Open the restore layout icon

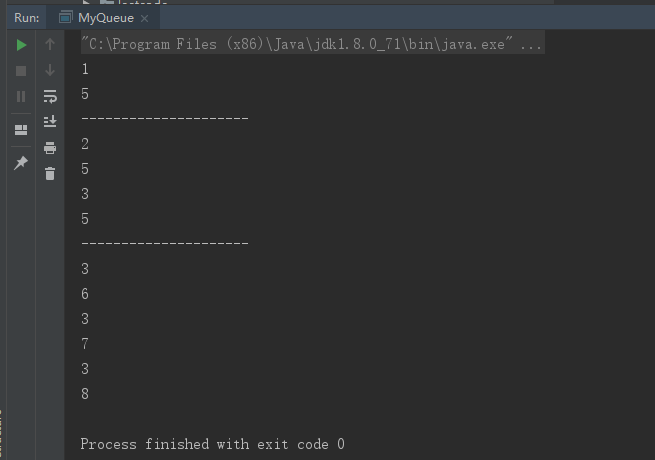[x=21, y=130]
